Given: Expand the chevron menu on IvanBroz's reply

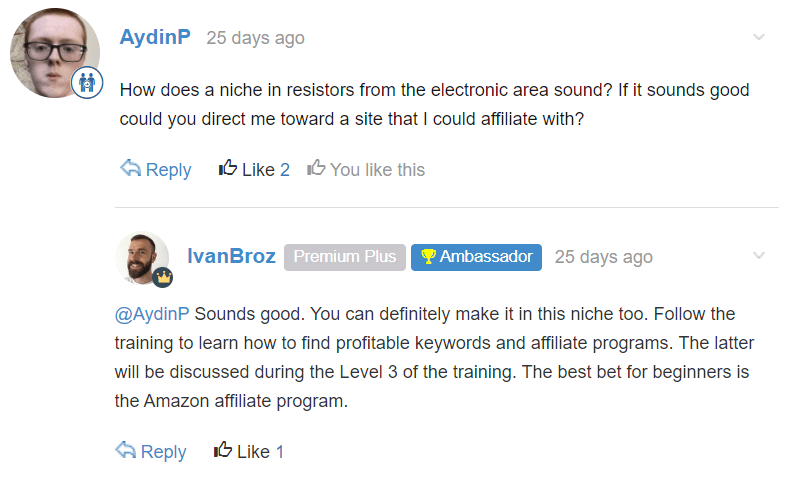Looking at the screenshot, I should click(x=759, y=255).
